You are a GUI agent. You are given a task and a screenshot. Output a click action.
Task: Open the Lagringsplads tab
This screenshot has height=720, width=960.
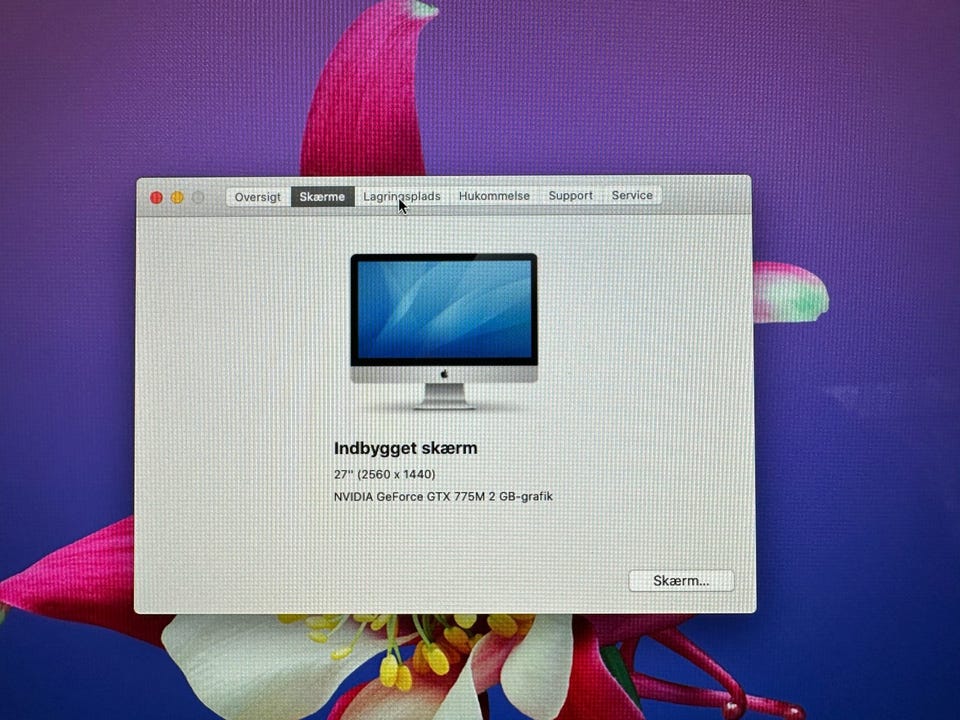[x=402, y=196]
